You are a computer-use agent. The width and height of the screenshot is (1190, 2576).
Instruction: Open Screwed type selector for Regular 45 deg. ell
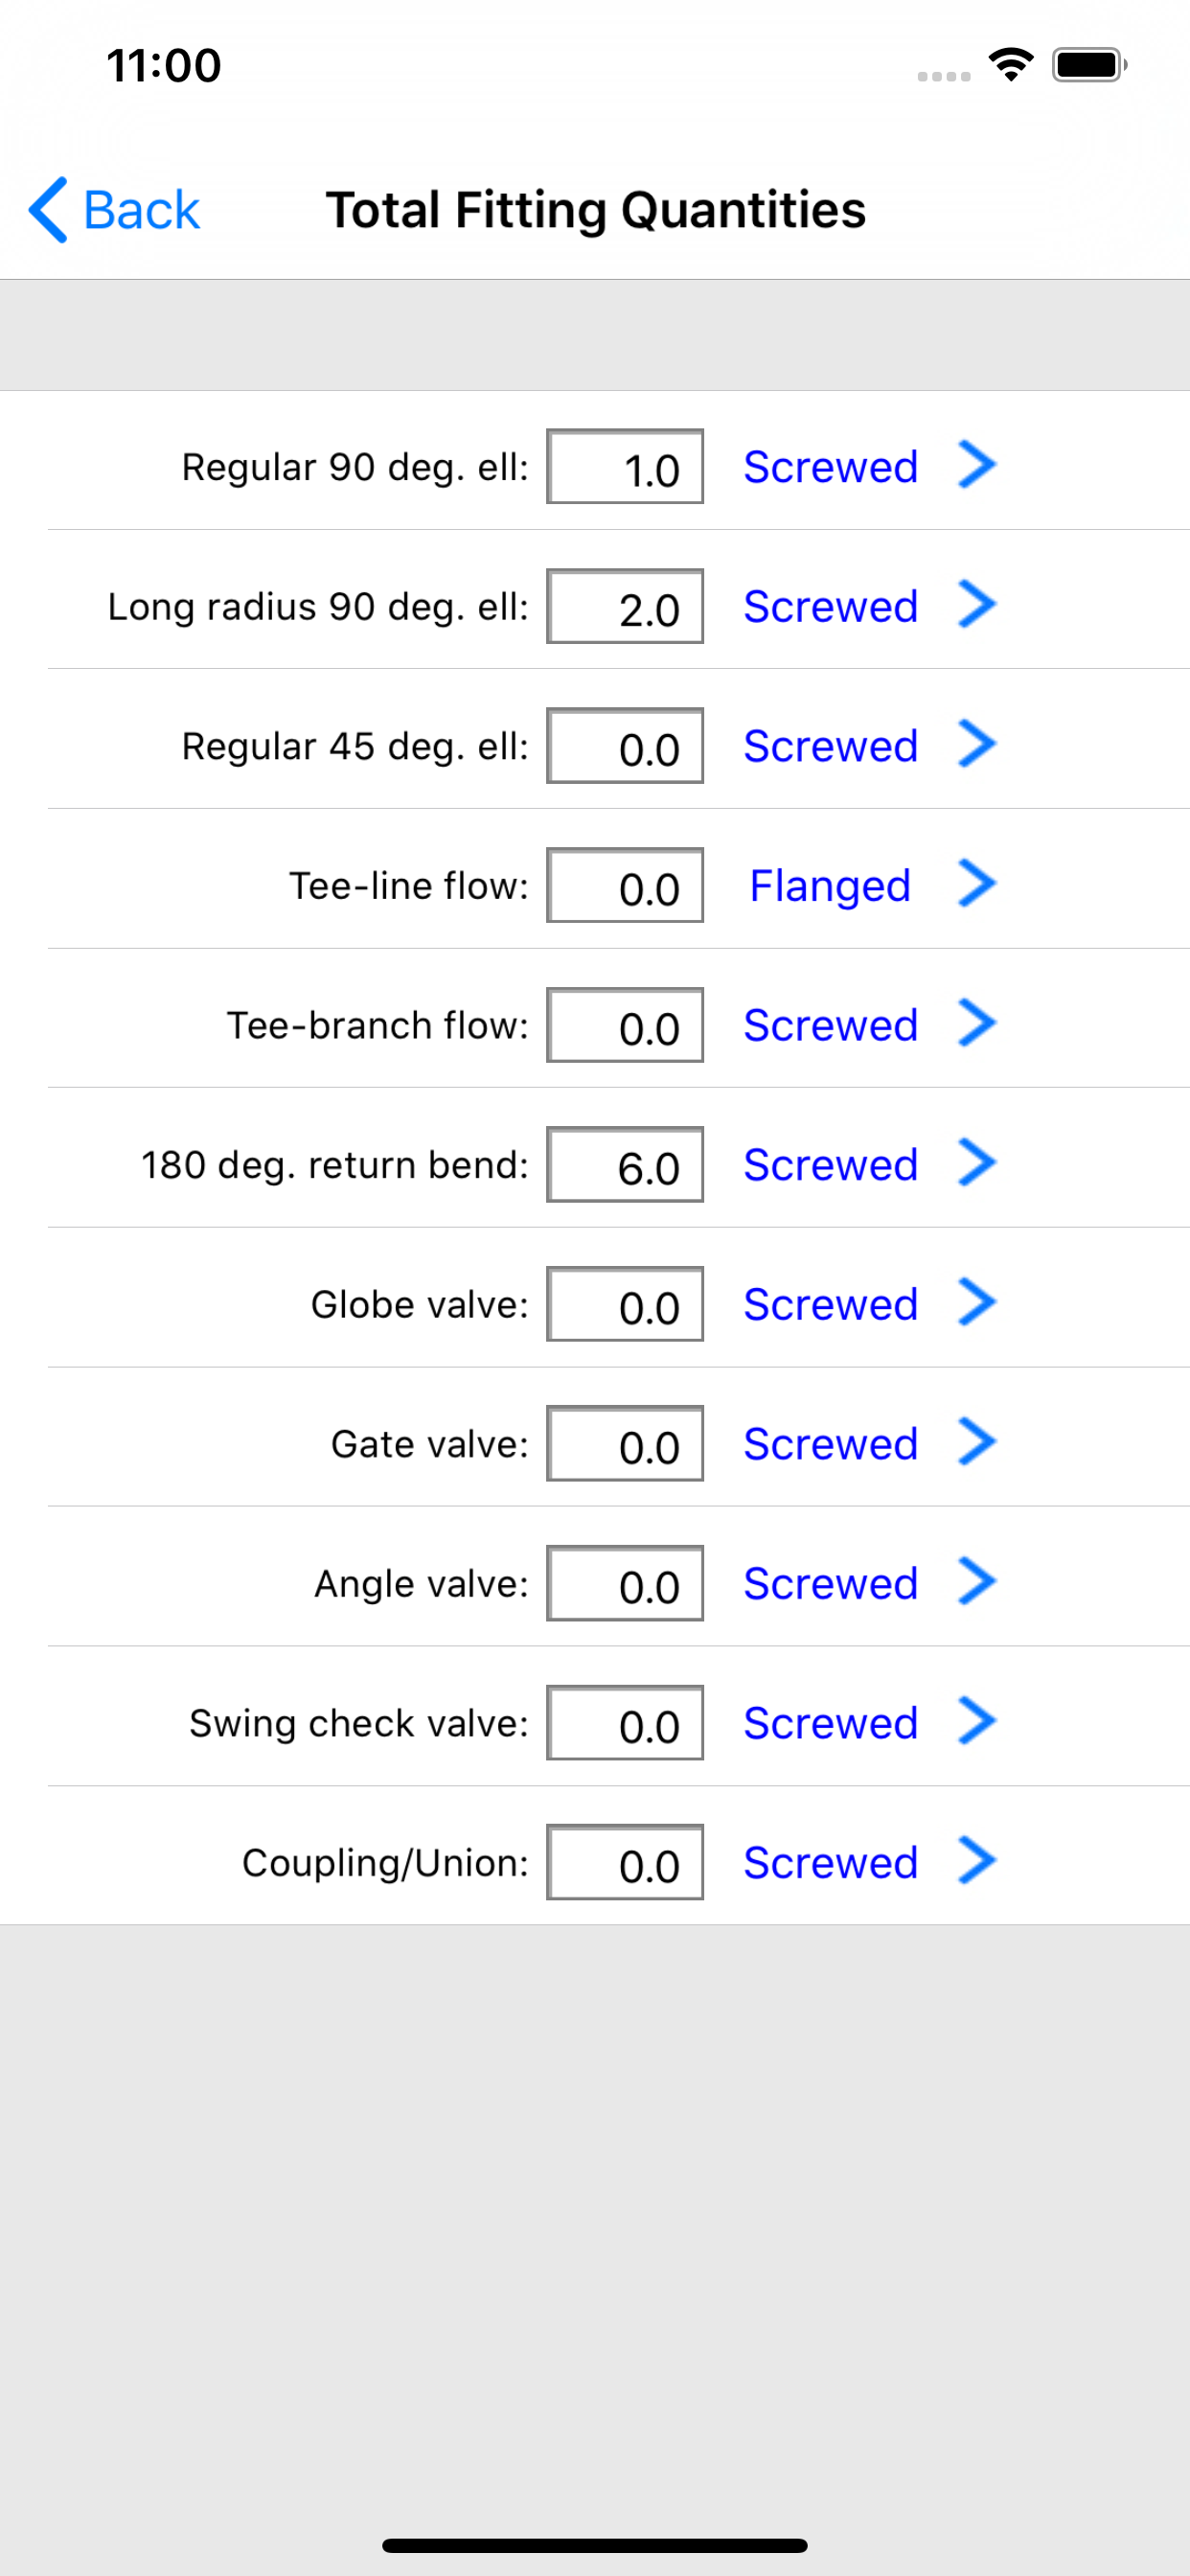coord(830,746)
